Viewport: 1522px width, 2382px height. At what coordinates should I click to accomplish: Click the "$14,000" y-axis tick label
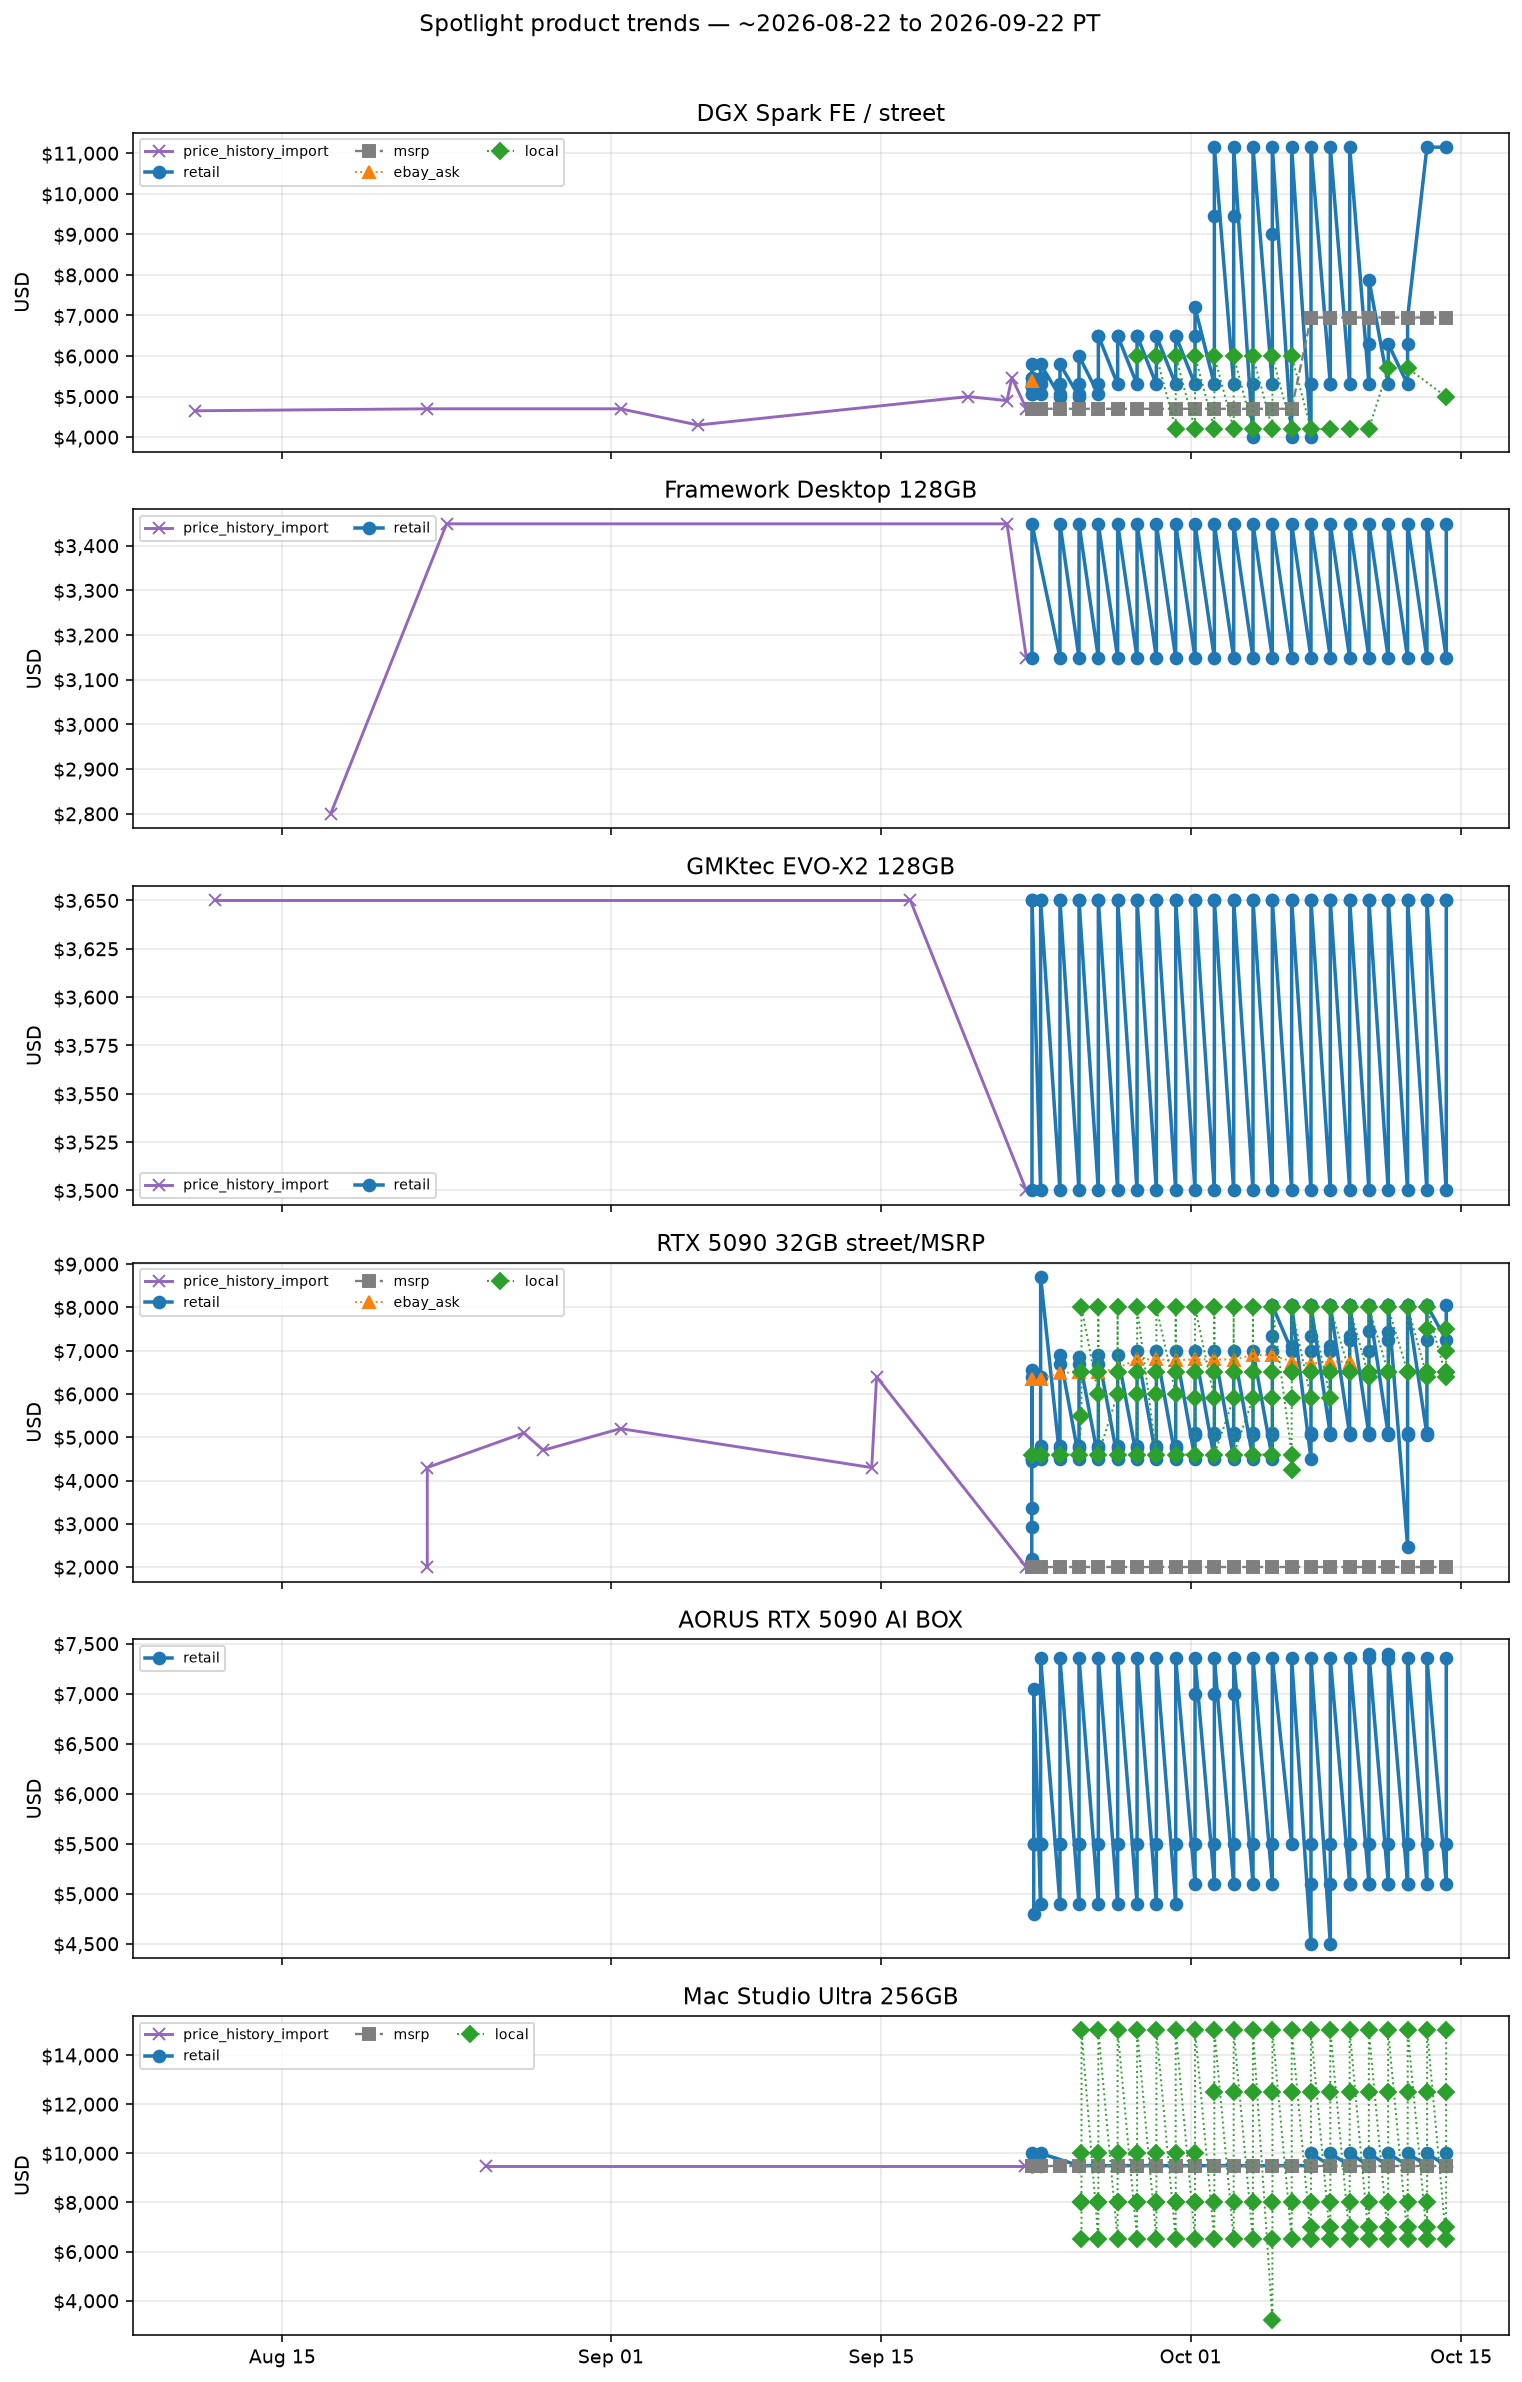pos(80,2056)
